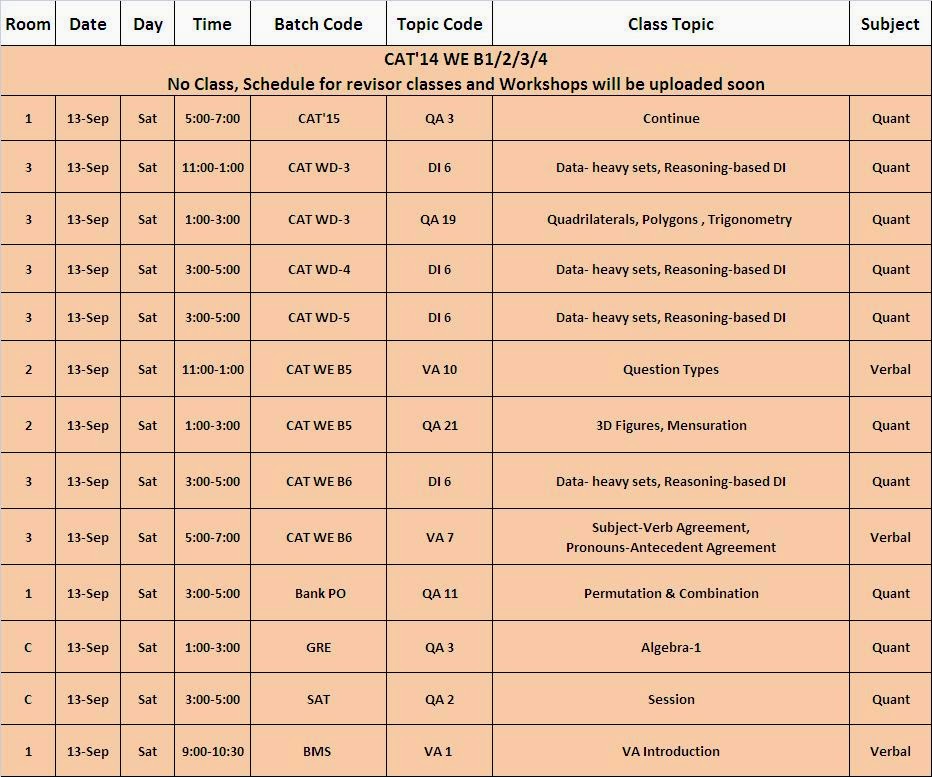Click the Day column header
Viewport: 932px width, 777px height.
pos(147,24)
